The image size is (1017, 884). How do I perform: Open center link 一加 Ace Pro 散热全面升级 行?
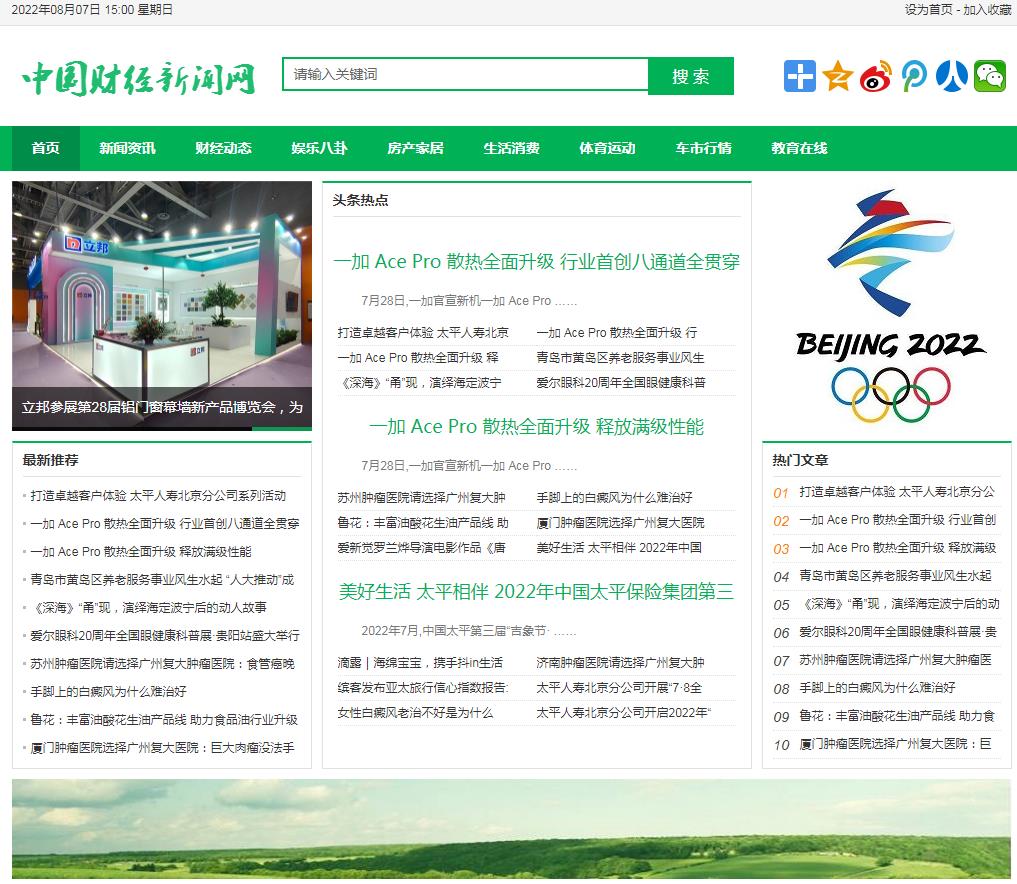(x=617, y=333)
